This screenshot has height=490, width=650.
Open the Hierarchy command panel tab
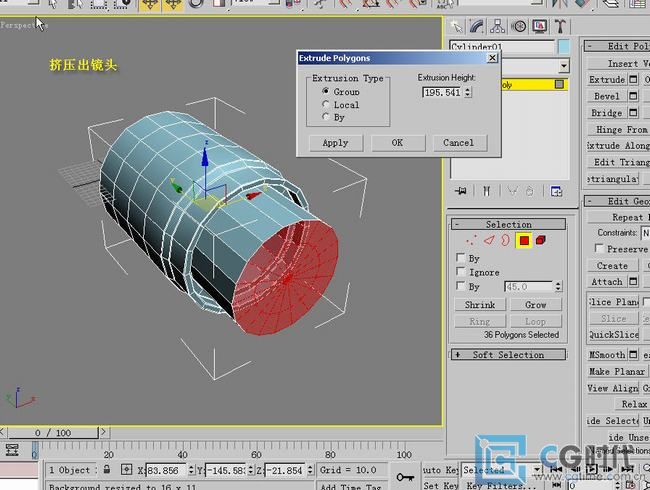(x=497, y=27)
